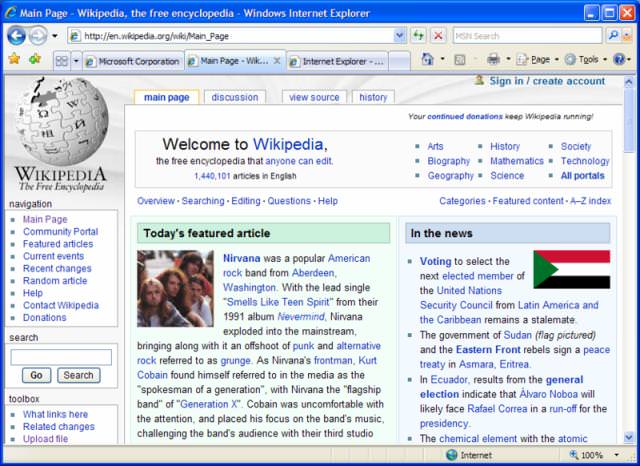Refresh the page using the green arrows icon
This screenshot has height=466, width=640.
pos(418,36)
